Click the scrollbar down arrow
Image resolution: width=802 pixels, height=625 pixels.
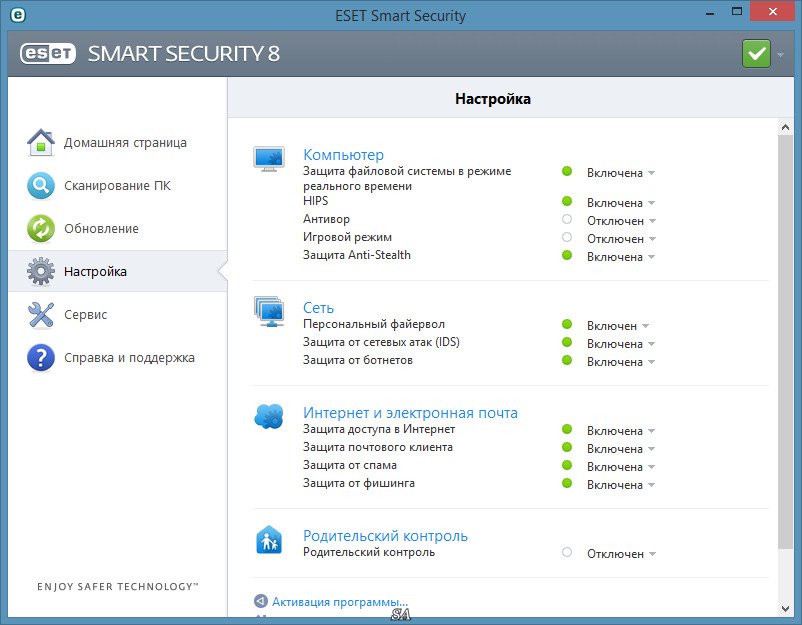tap(785, 609)
